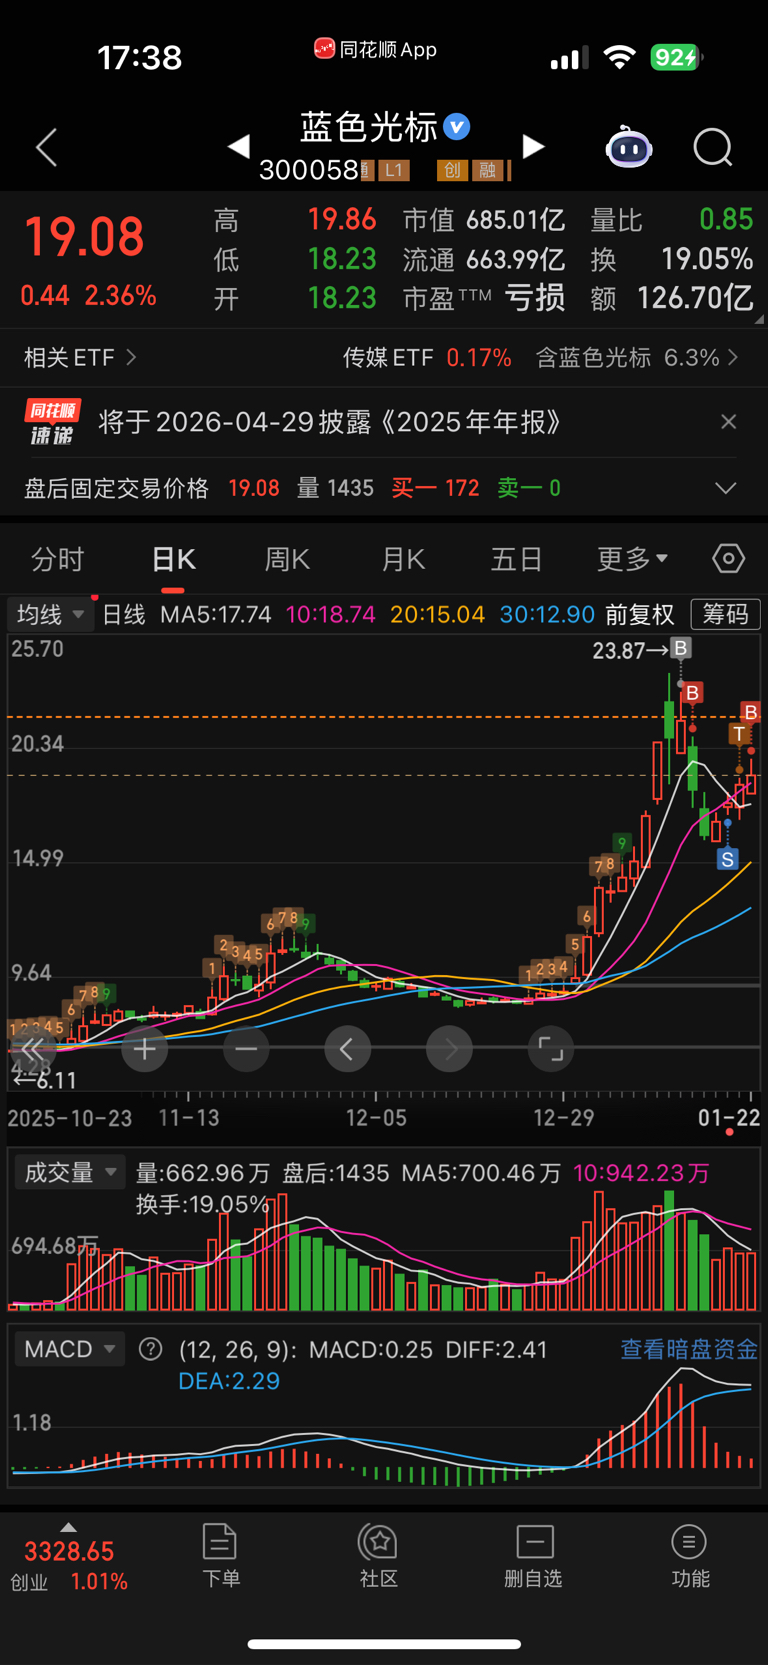Open the MACD help question mark icon
Image resolution: width=769 pixels, height=1665 pixels.
pos(151,1349)
